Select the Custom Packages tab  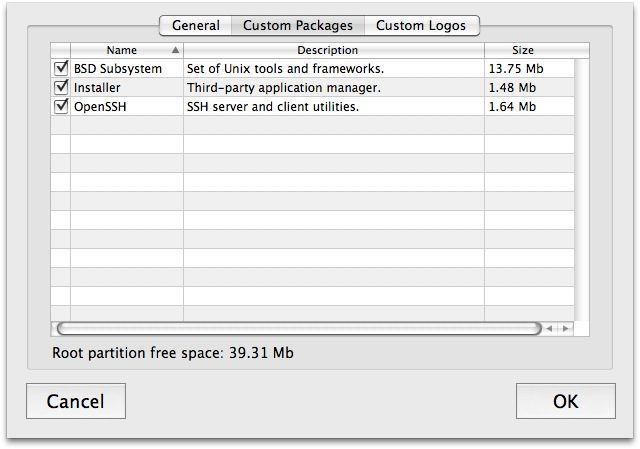tap(297, 25)
